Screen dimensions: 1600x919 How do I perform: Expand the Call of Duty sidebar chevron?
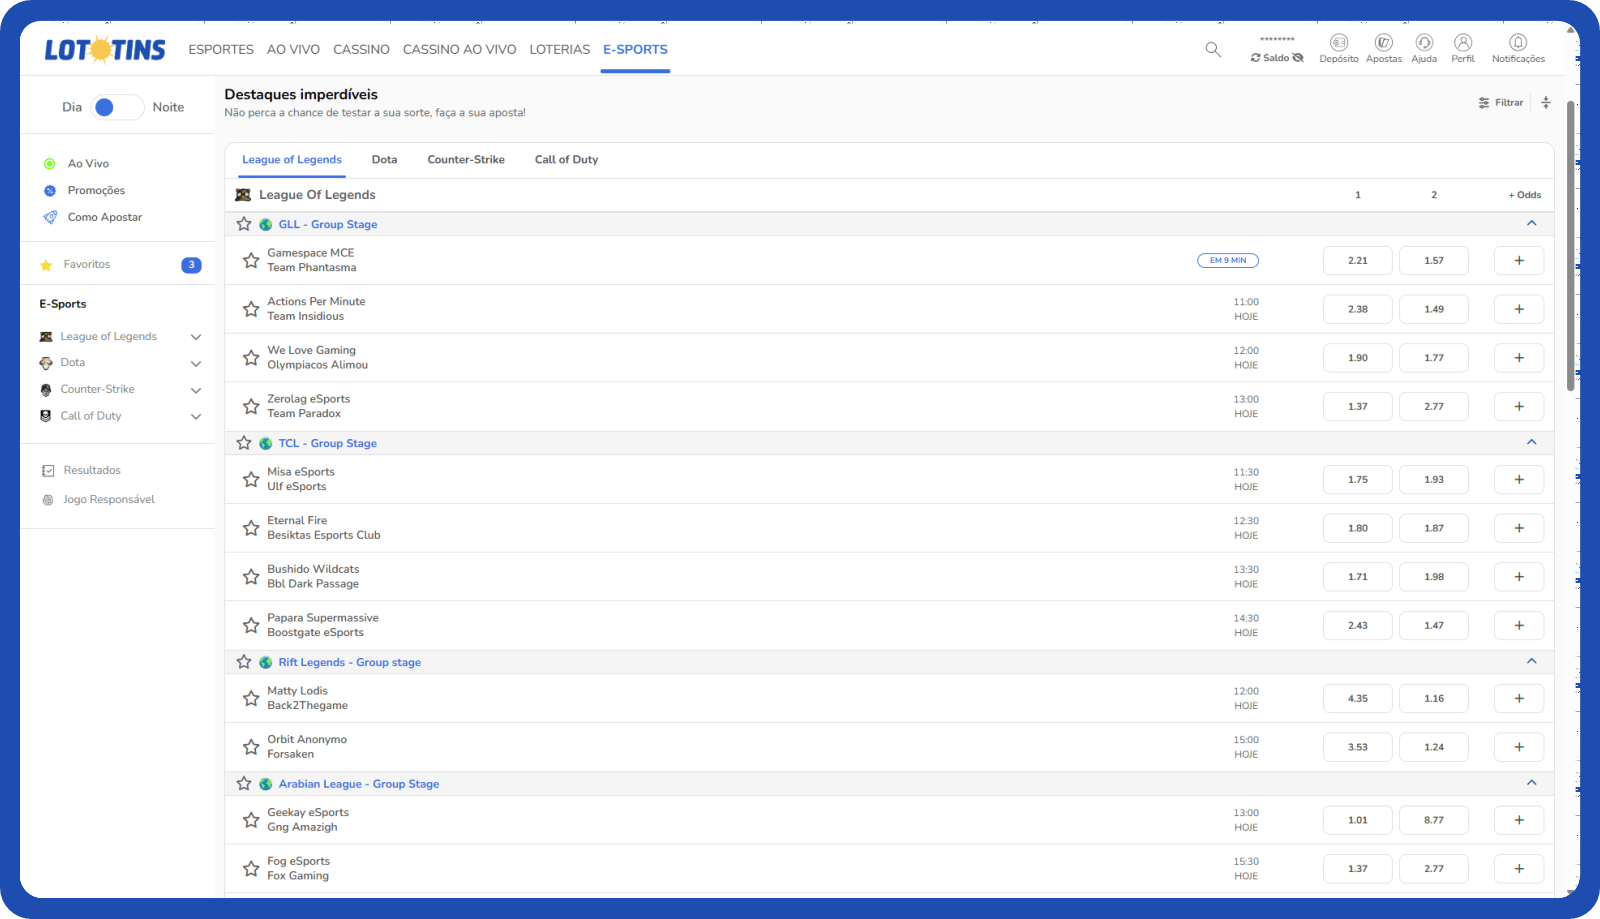coord(196,416)
